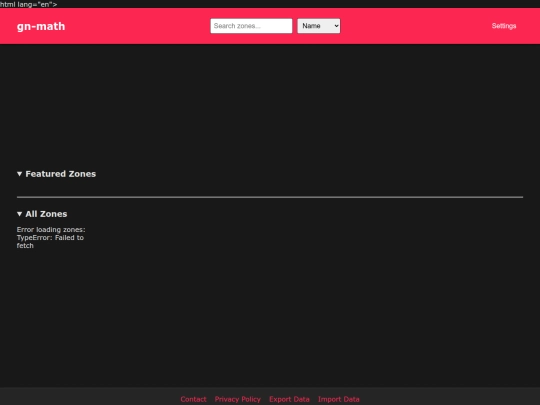540x405 pixels.
Task: Collapse the Featured Zones section
Action: pyautogui.click(x=56, y=174)
